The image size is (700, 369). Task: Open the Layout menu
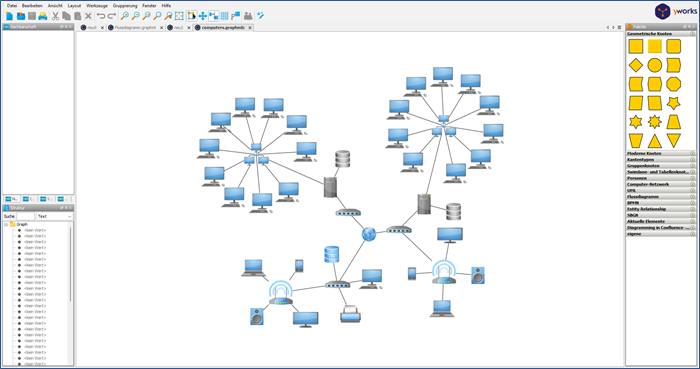click(x=74, y=5)
